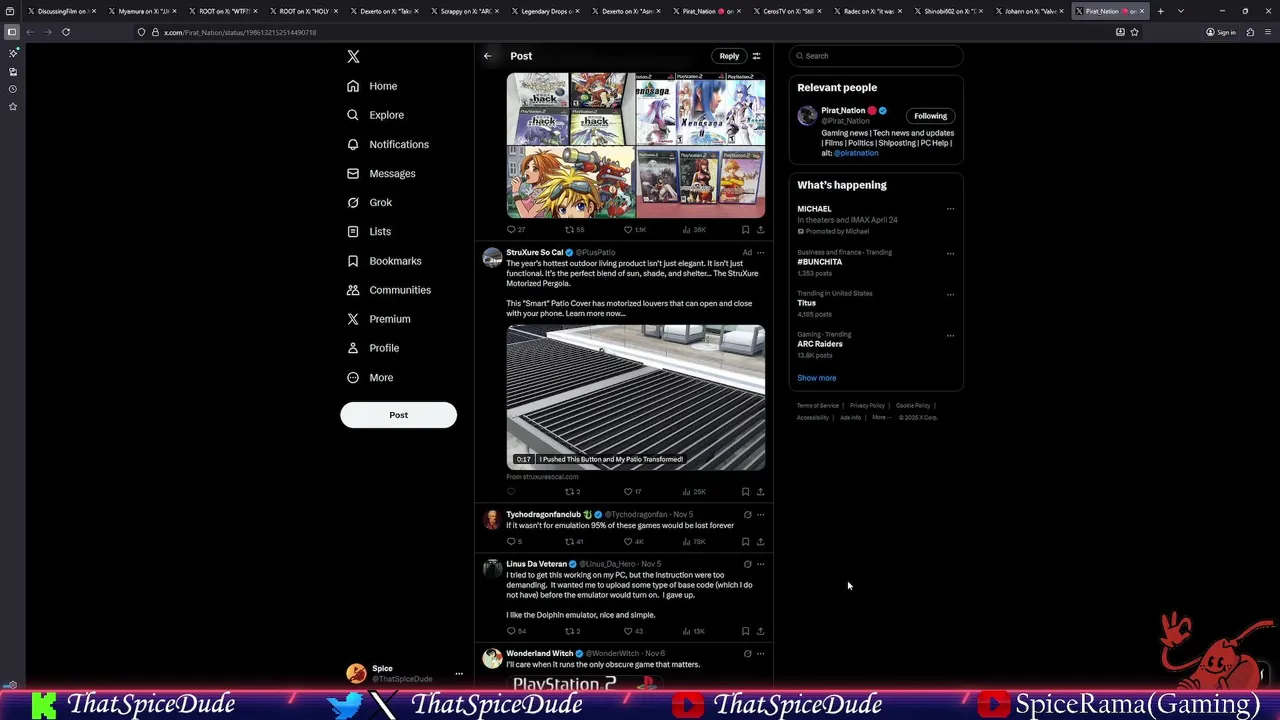
Task: Open more options for ARC Raiders trend
Action: pyautogui.click(x=950, y=335)
